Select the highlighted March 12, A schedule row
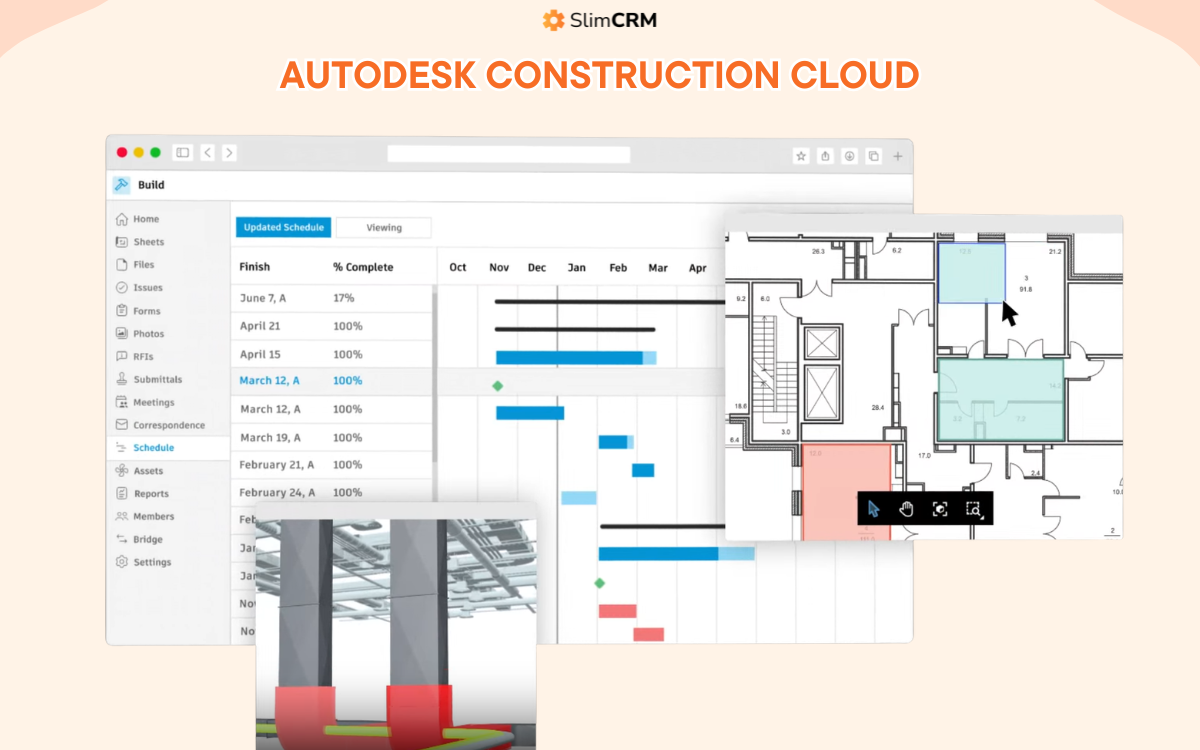Image resolution: width=1200 pixels, height=750 pixels. [x=335, y=381]
